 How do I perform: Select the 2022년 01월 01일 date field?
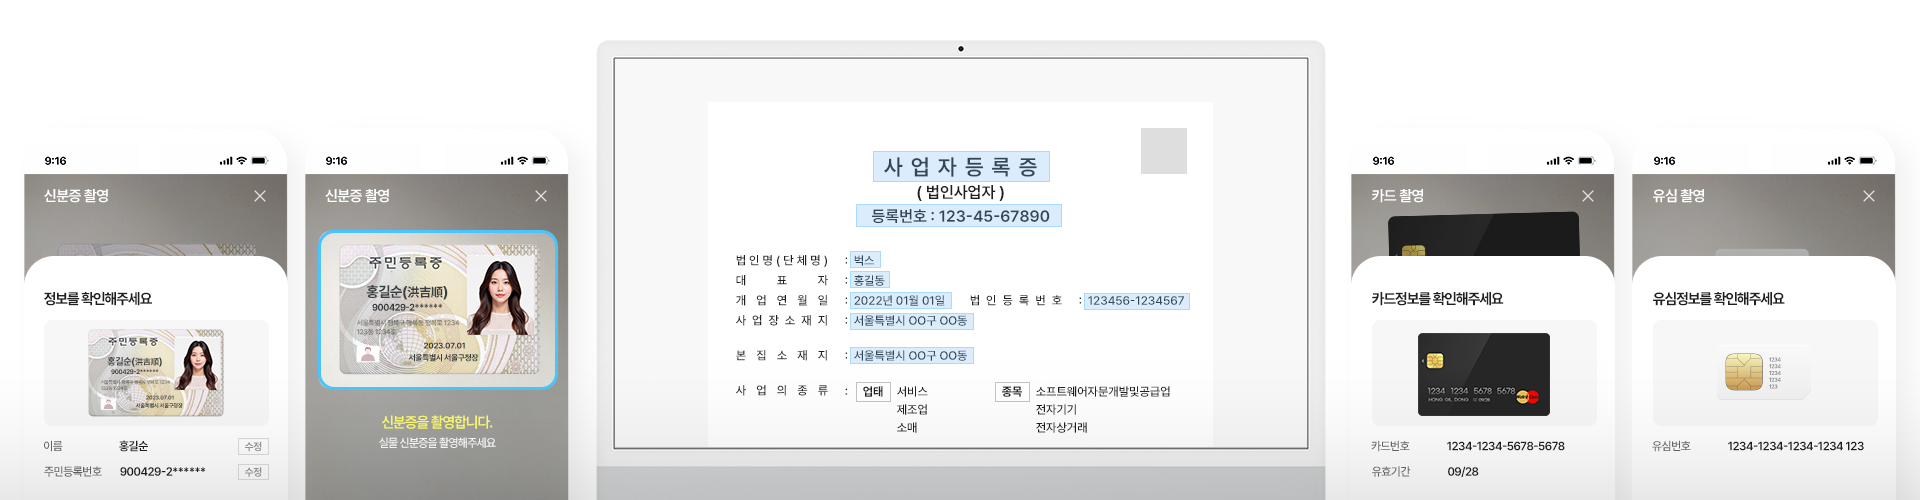click(x=899, y=301)
